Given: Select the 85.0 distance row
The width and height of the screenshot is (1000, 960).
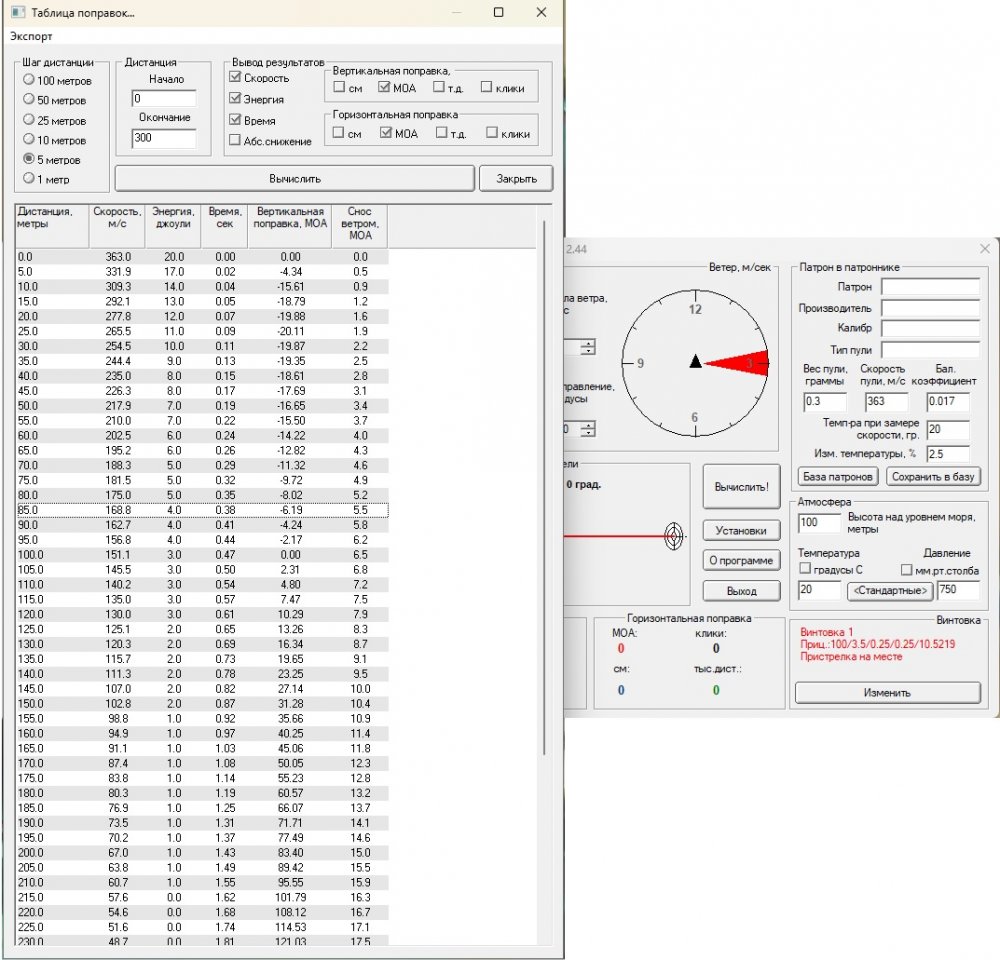Looking at the screenshot, I should 202,510.
